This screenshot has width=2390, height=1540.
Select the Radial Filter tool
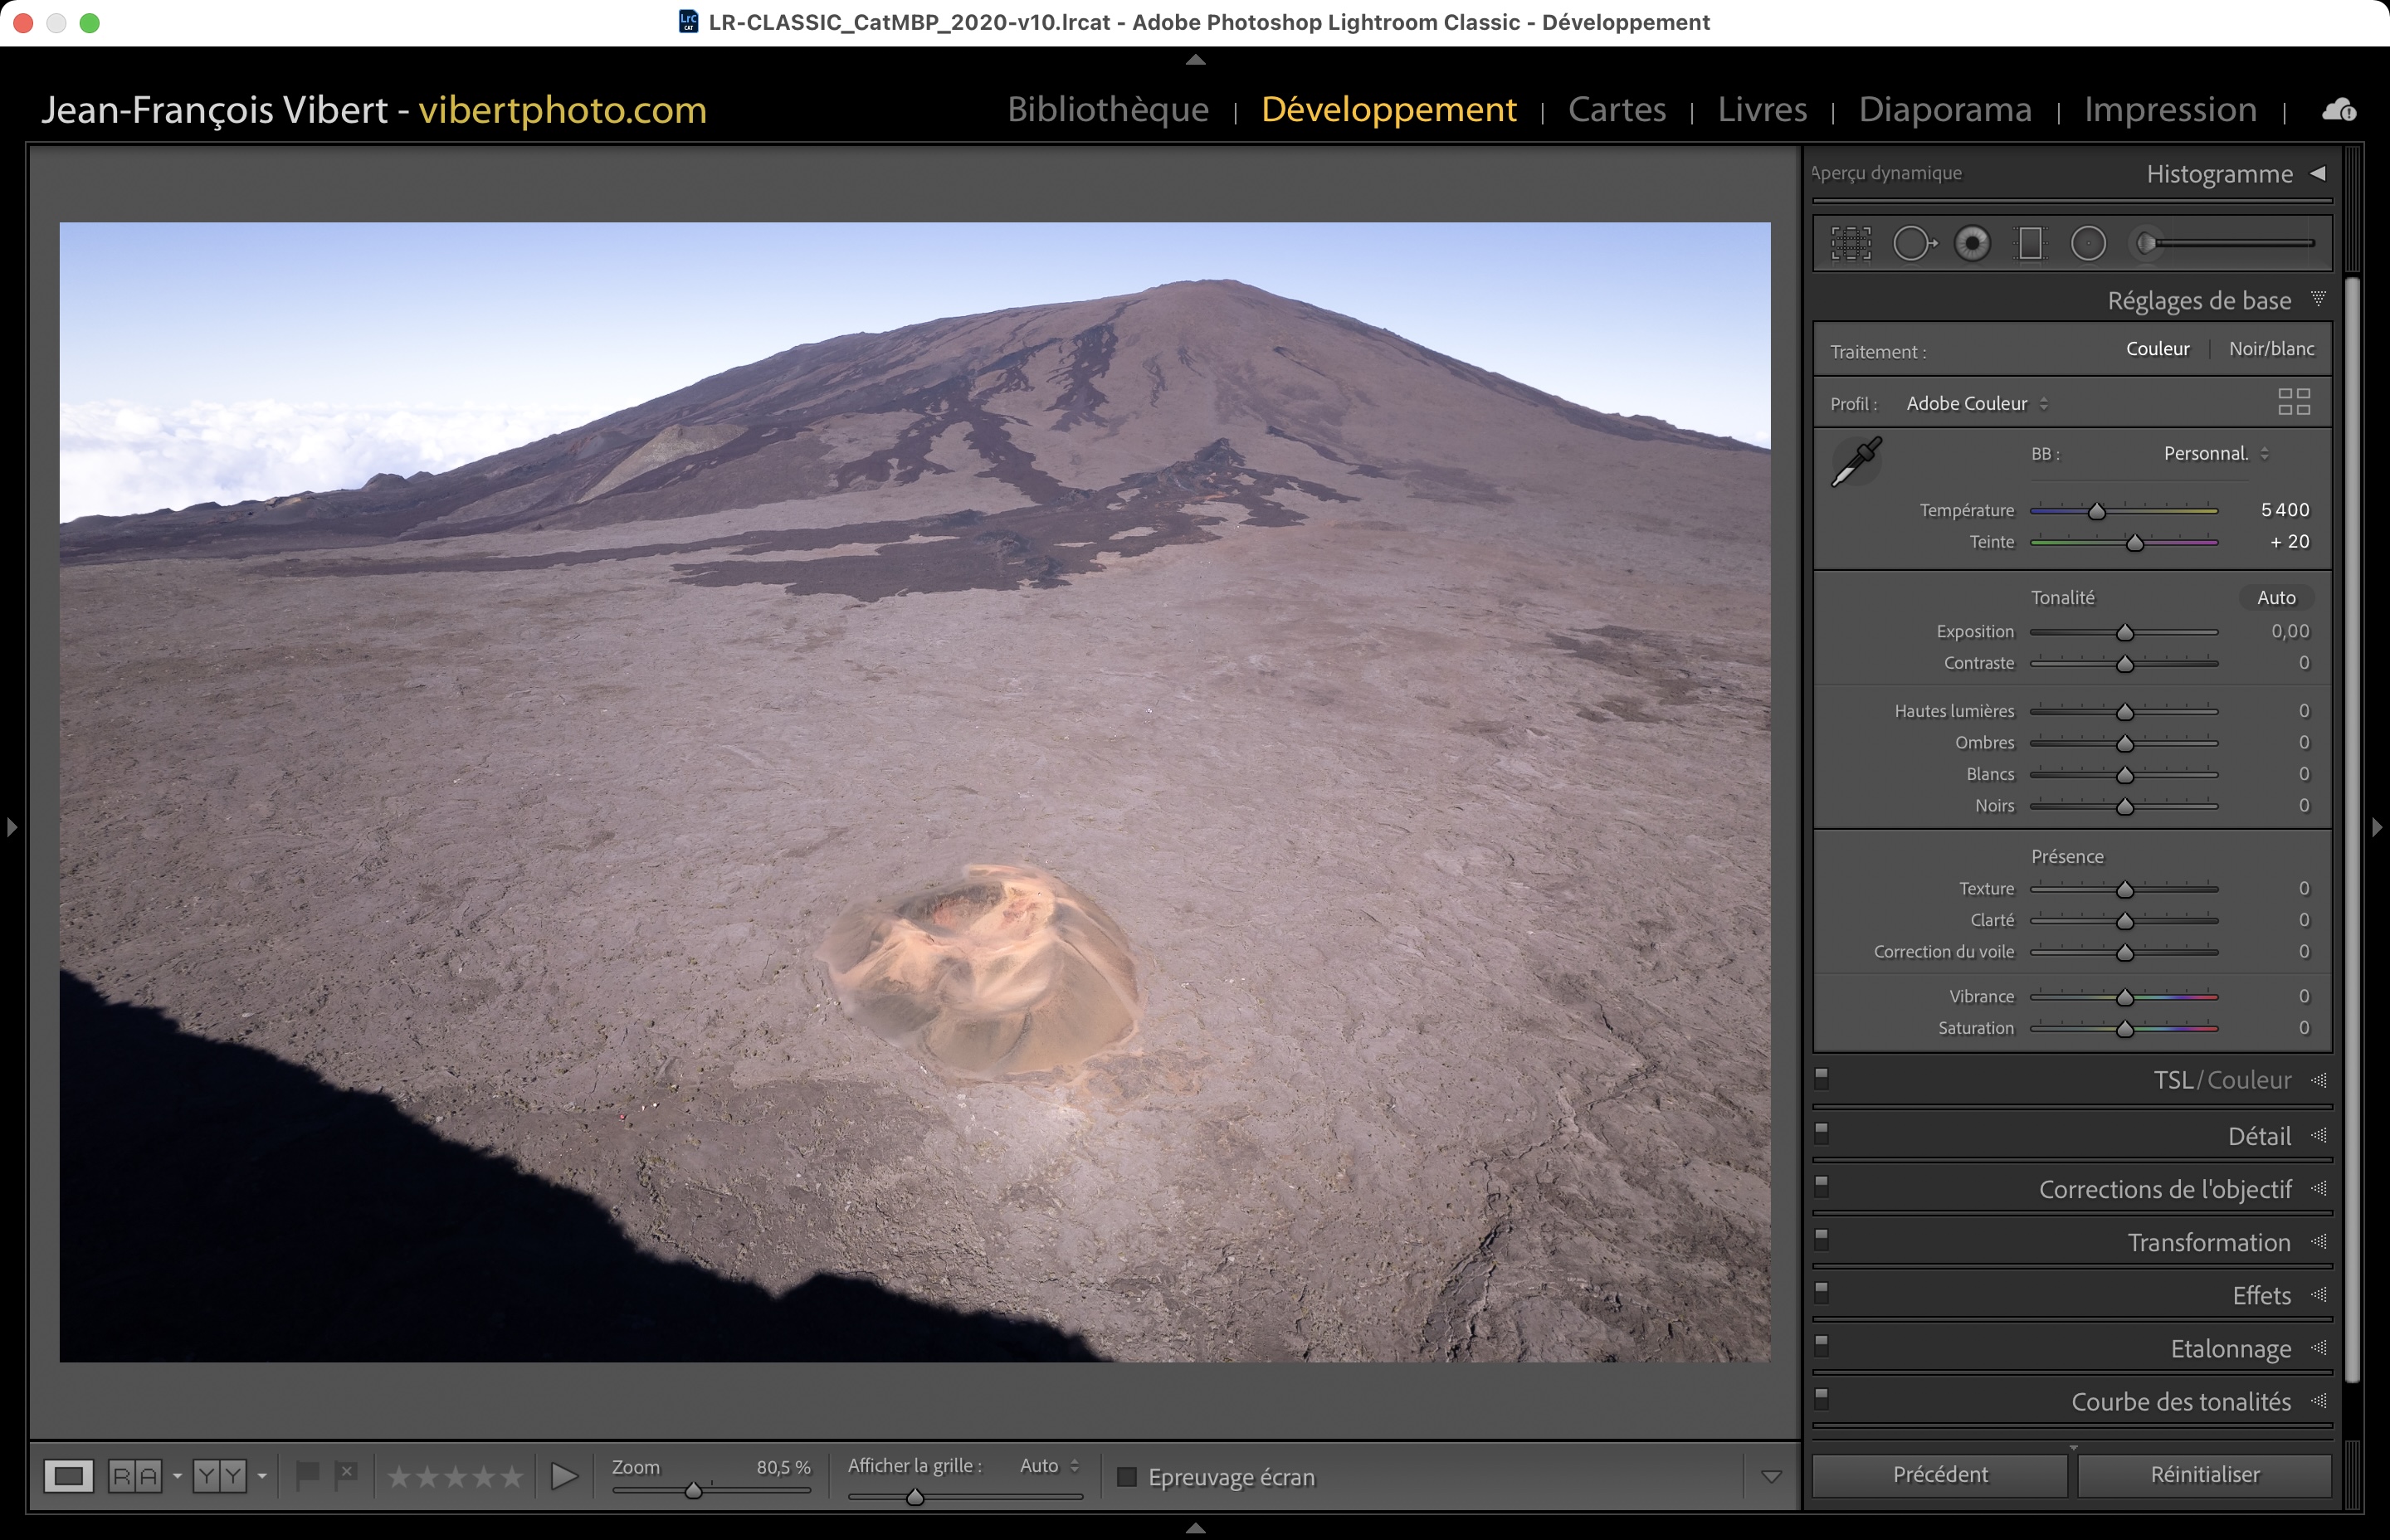pos(2088,243)
